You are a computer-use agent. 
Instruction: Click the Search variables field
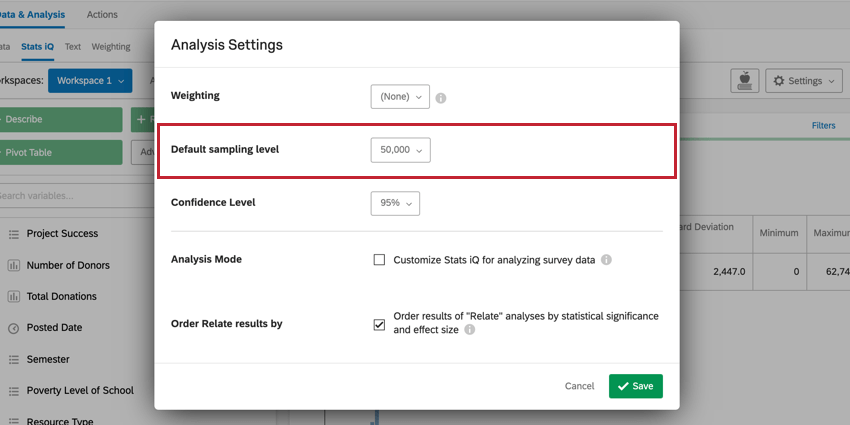[x=60, y=196]
